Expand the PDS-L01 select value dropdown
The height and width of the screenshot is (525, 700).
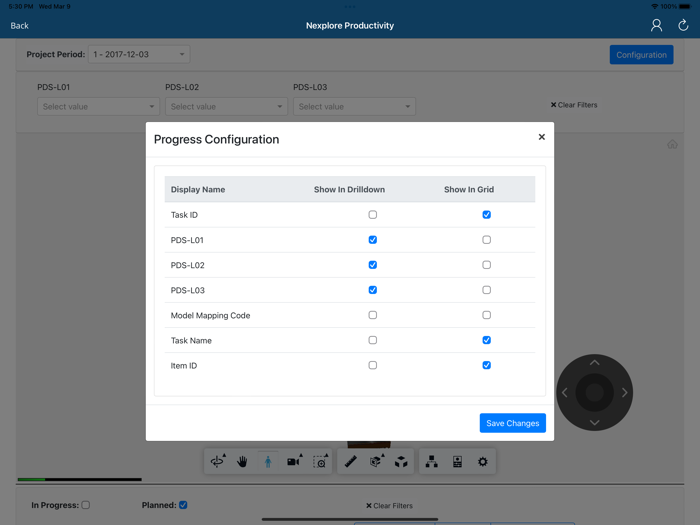pos(98,106)
